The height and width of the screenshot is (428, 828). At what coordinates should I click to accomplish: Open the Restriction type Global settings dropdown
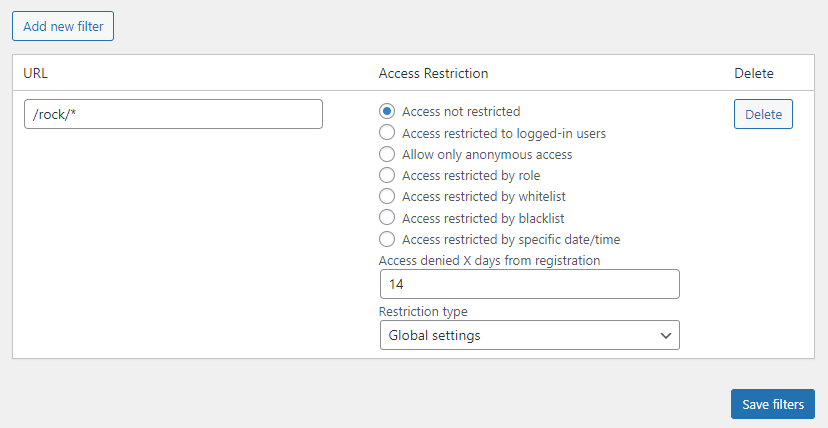[530, 335]
